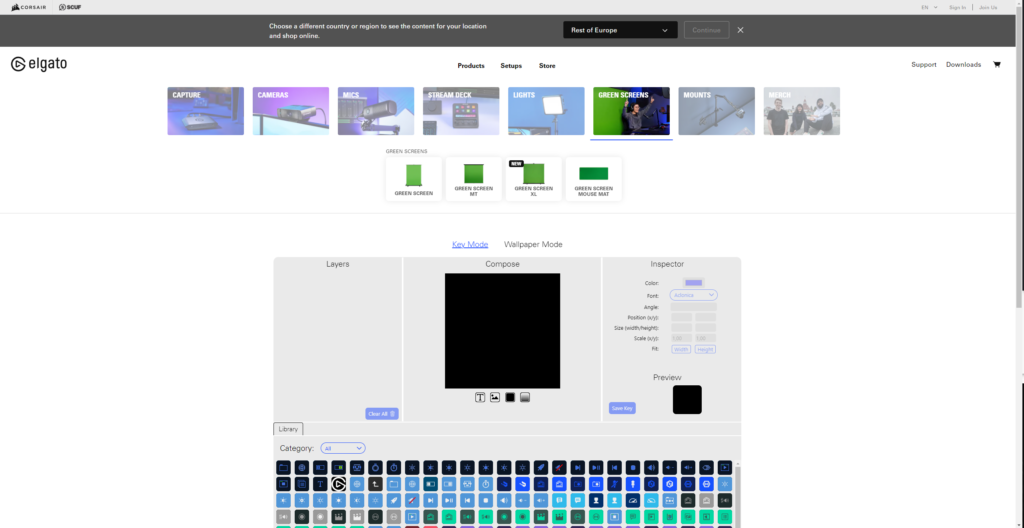Open the Green Screen Mouse Mat product
The image size is (1024, 528).
594,179
